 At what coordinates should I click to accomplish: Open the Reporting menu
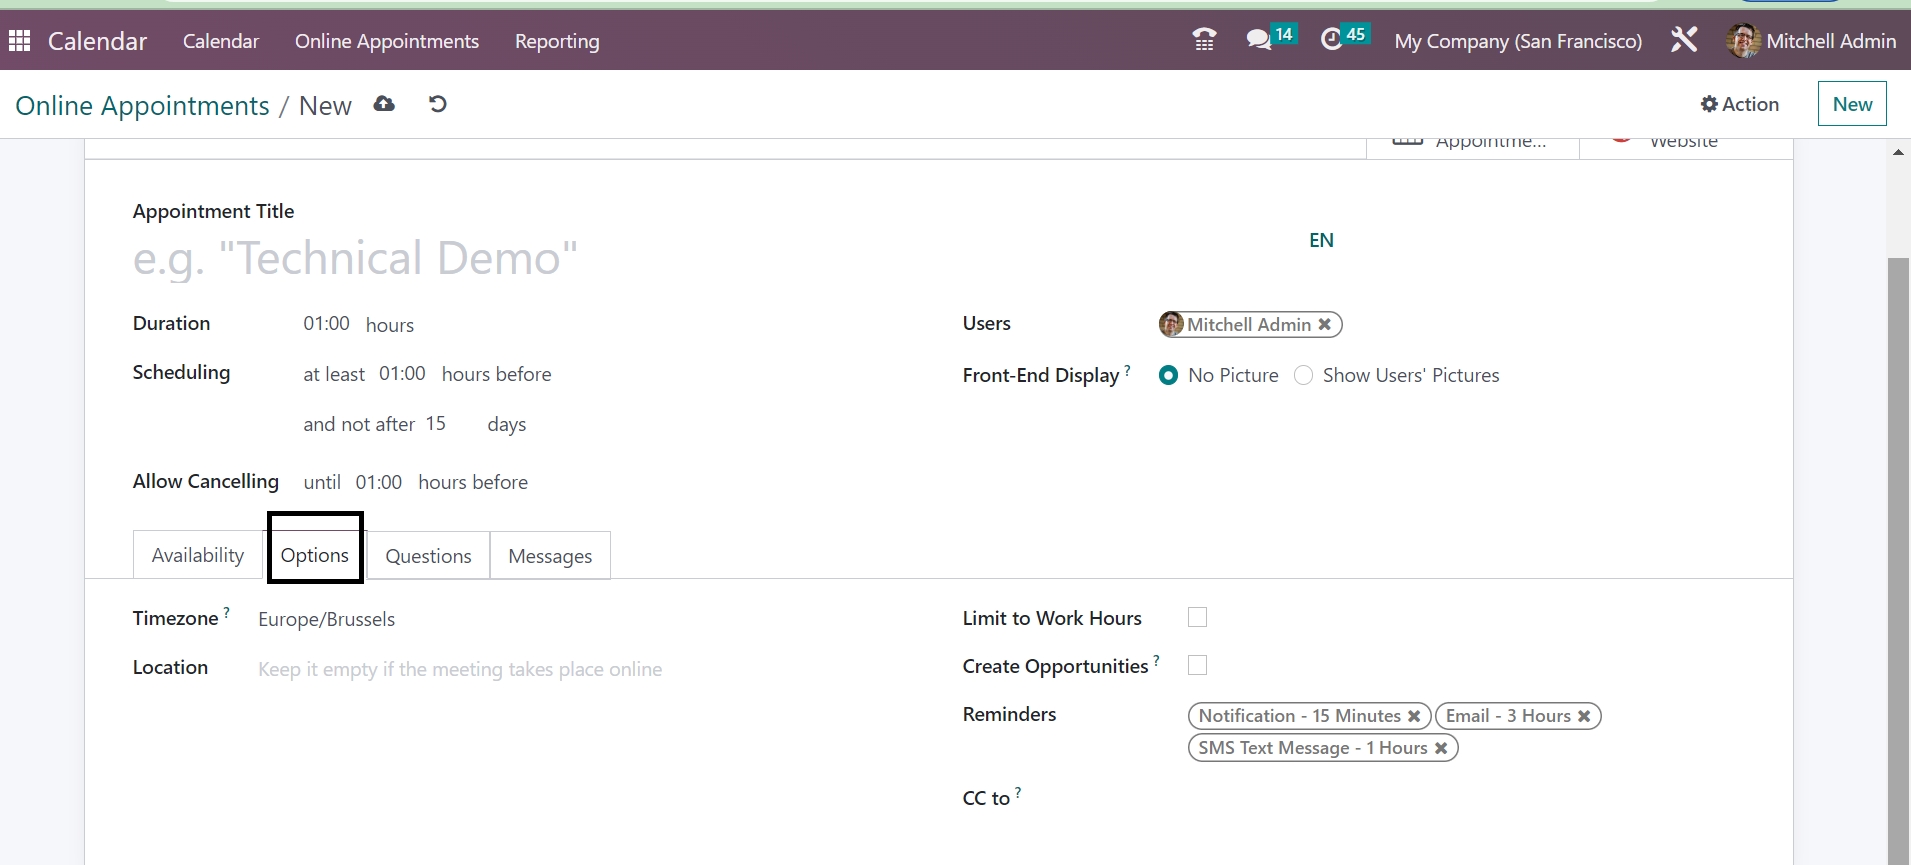click(557, 41)
